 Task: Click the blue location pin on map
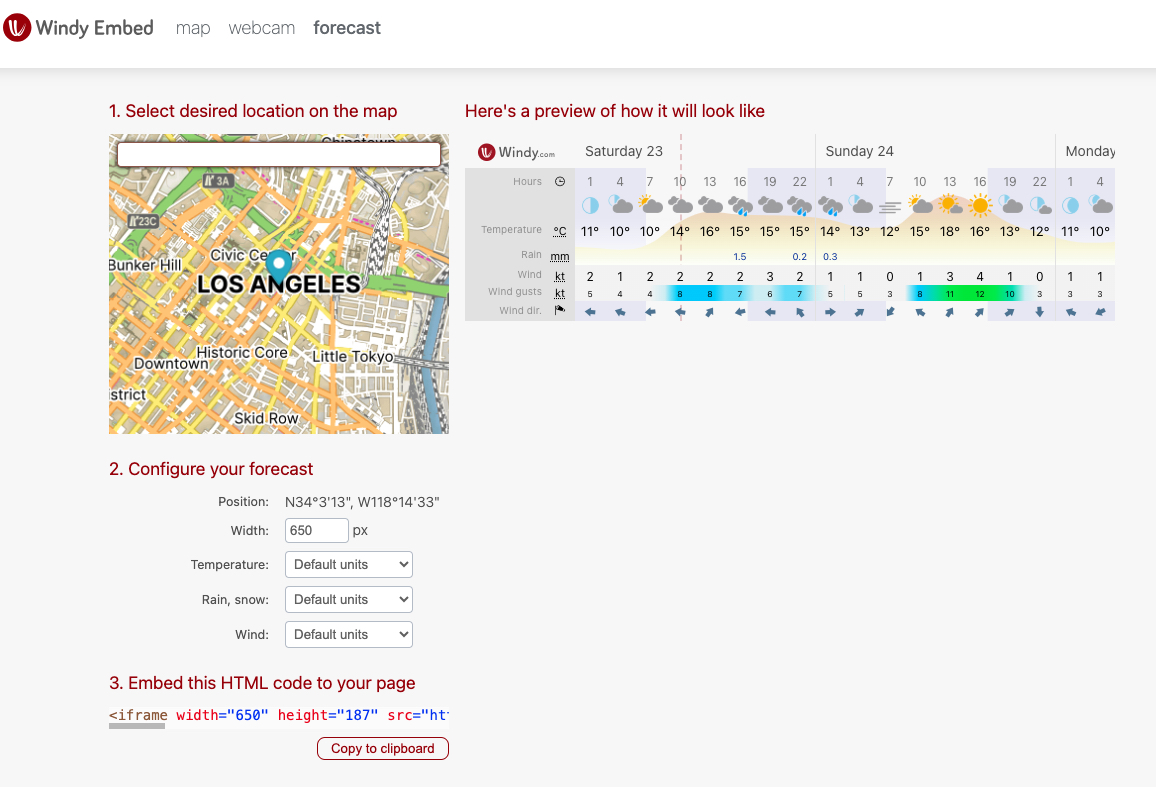(278, 266)
